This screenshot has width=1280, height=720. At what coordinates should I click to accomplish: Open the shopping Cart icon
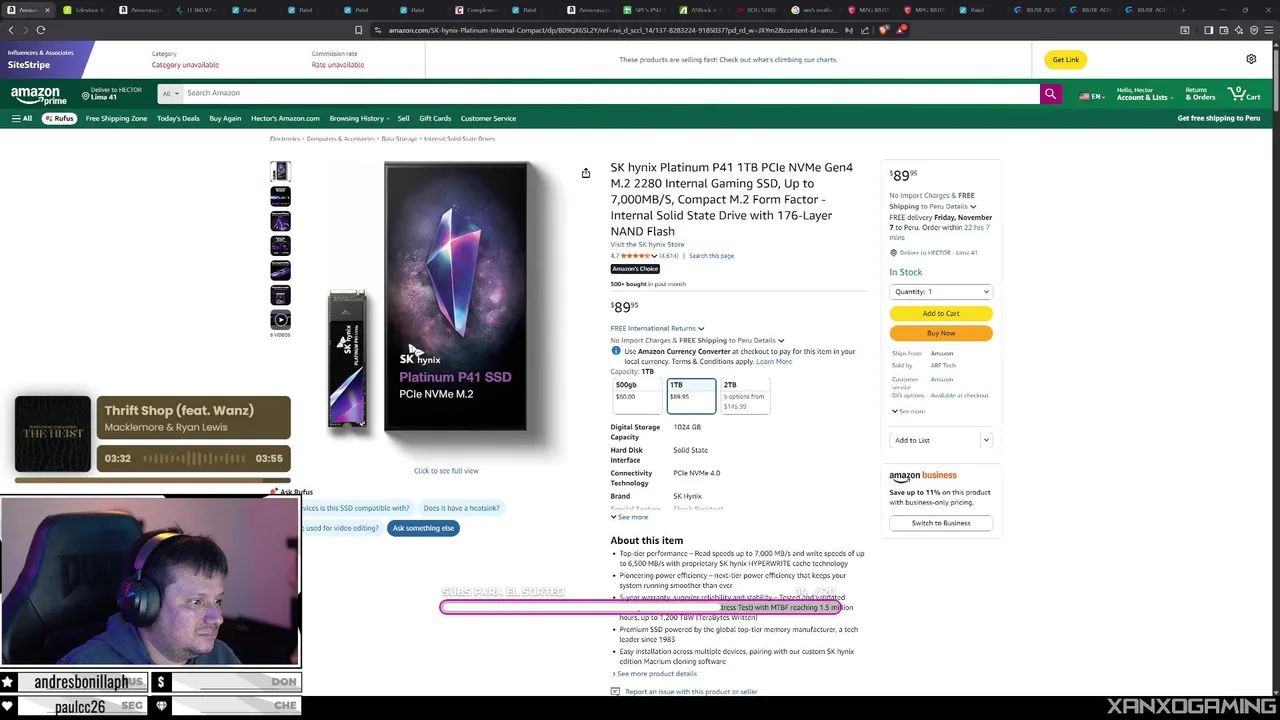coord(1246,94)
